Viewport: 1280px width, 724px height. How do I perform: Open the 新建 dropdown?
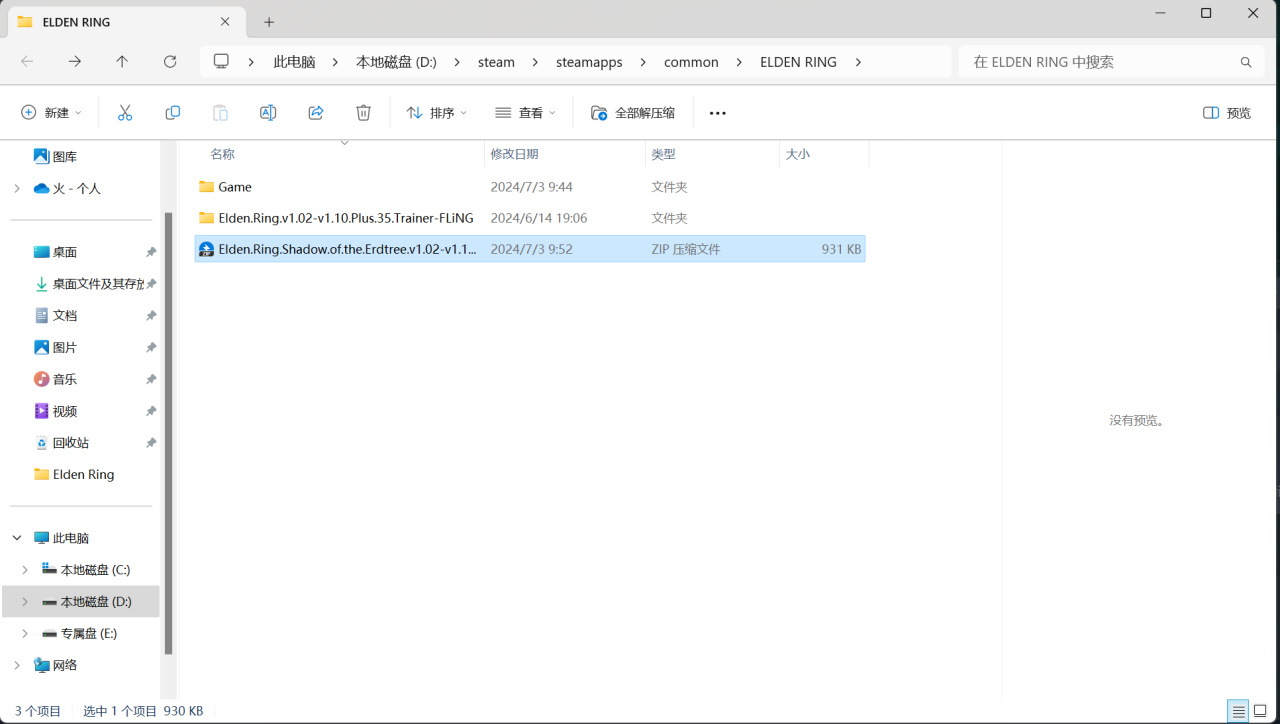(x=51, y=113)
